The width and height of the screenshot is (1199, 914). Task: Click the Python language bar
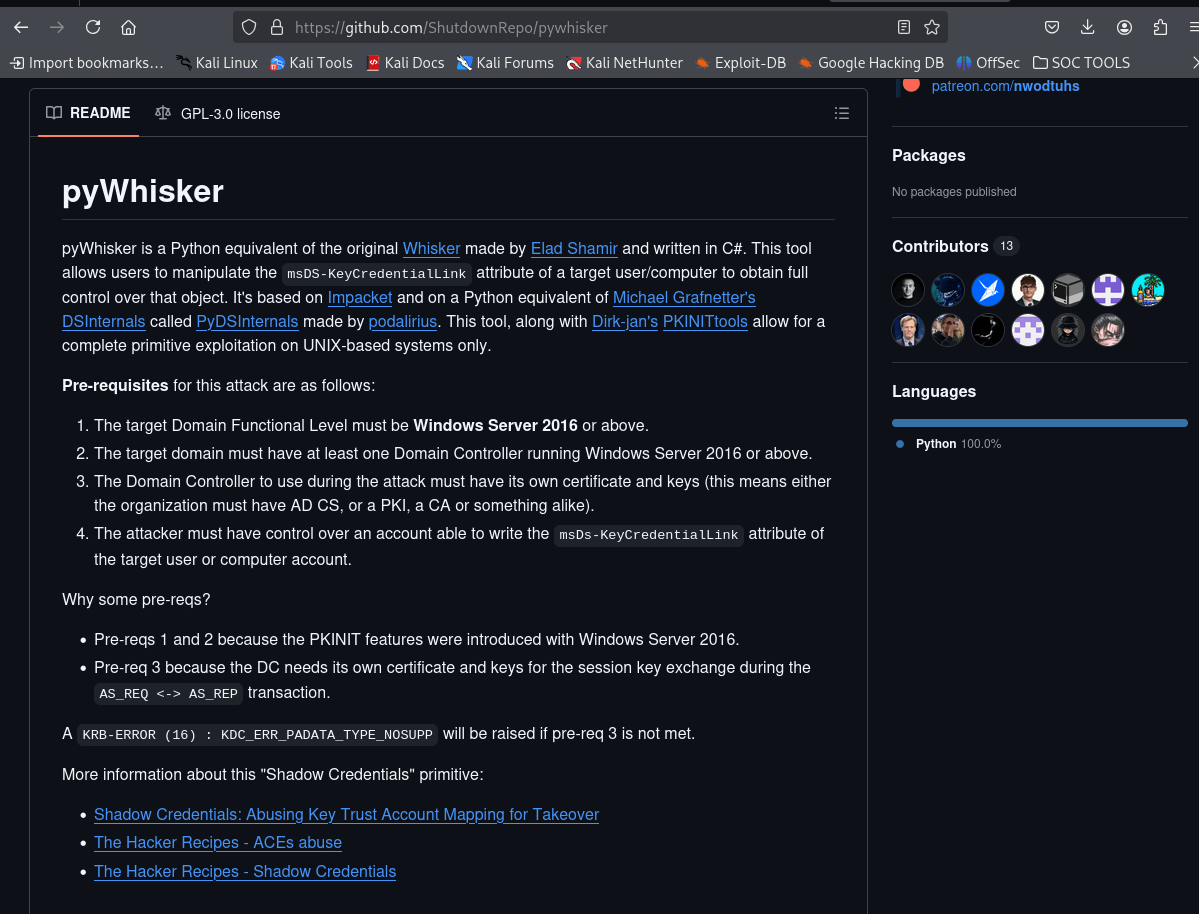click(1039, 423)
